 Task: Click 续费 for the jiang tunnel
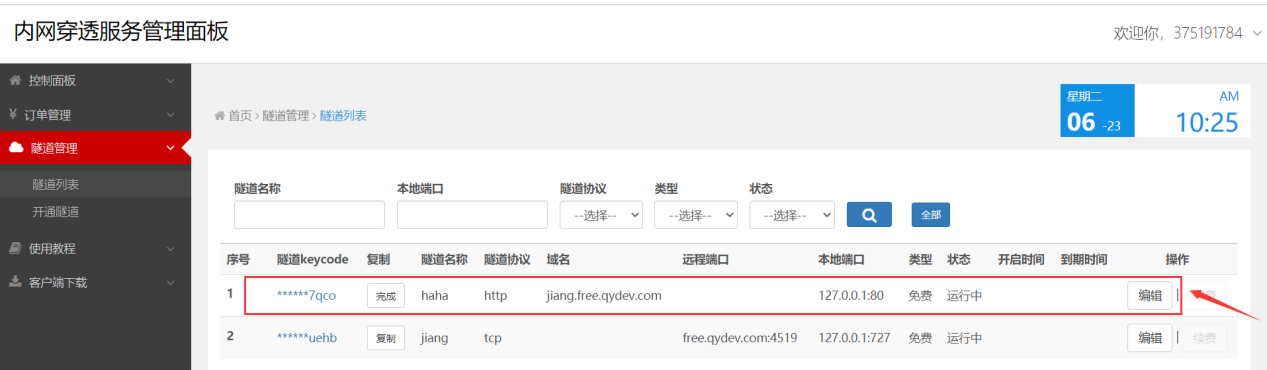click(x=1204, y=338)
